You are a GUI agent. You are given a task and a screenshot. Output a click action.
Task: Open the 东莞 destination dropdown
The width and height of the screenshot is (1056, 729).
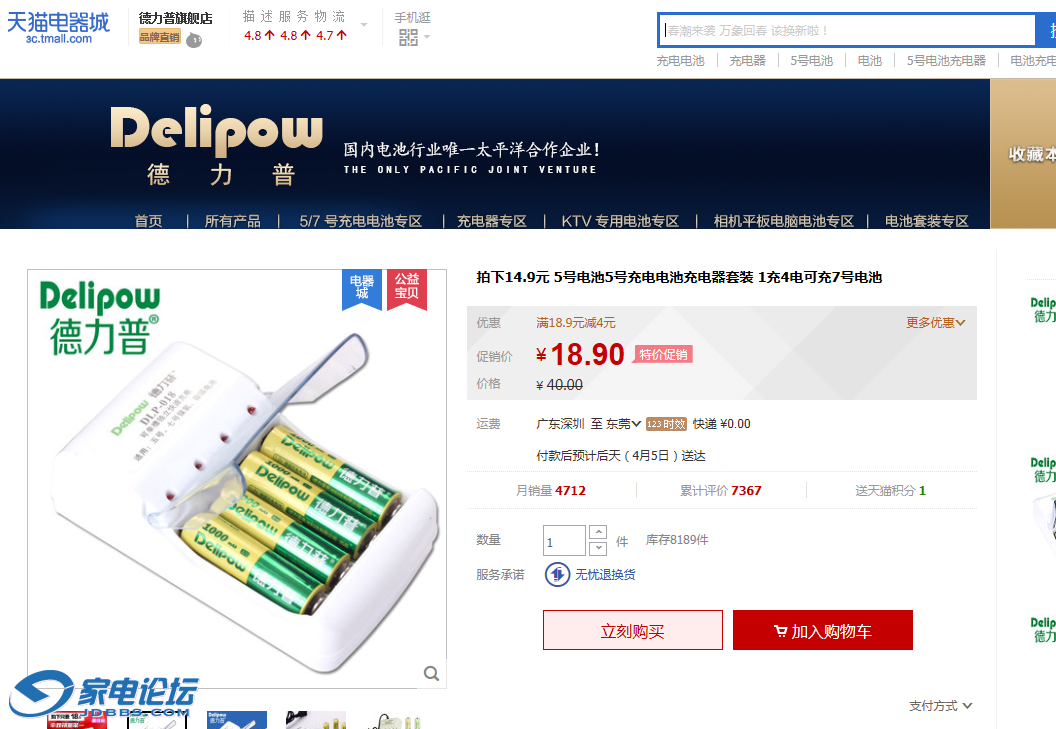623,424
